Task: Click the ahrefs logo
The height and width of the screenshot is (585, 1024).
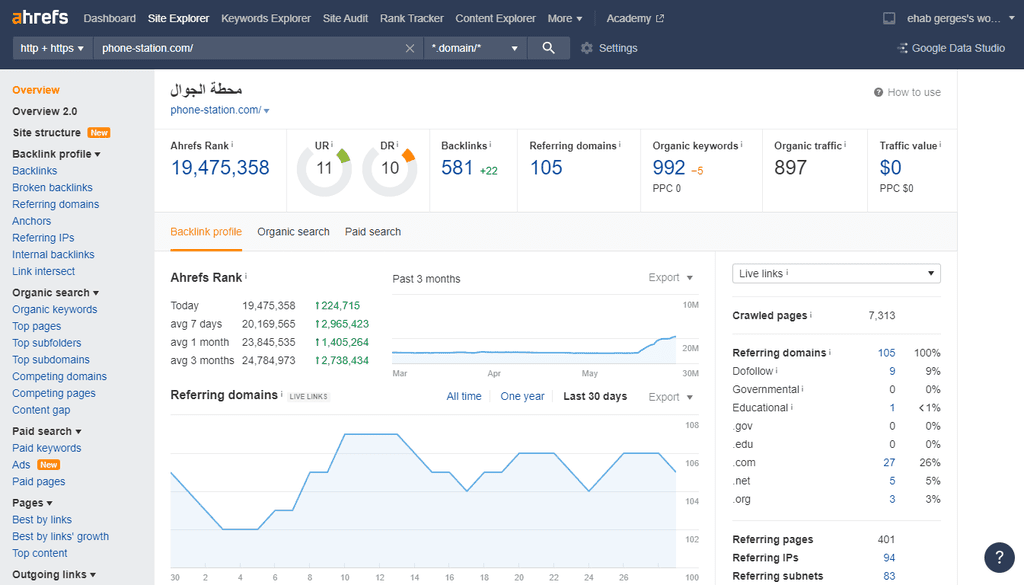Action: (x=40, y=17)
